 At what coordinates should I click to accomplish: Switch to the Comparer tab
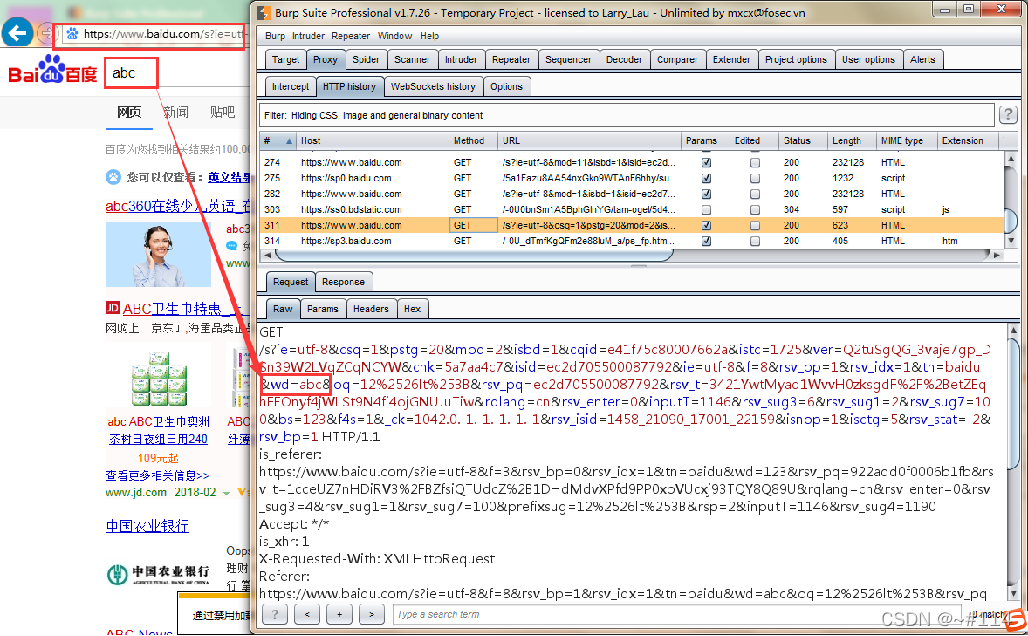(x=677, y=60)
